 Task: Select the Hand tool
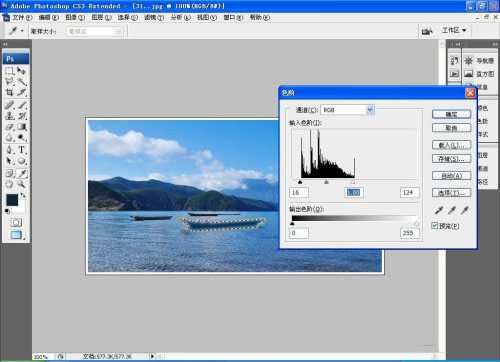(x=10, y=184)
